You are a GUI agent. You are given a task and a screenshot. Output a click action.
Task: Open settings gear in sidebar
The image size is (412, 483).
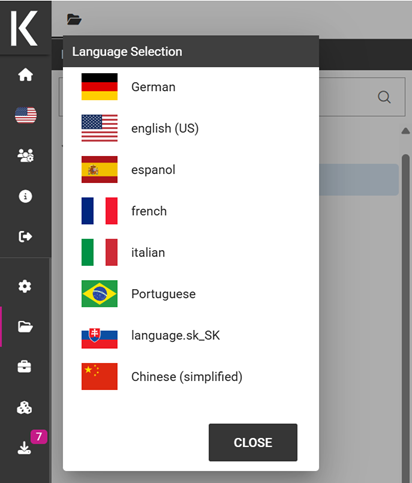(x=25, y=286)
